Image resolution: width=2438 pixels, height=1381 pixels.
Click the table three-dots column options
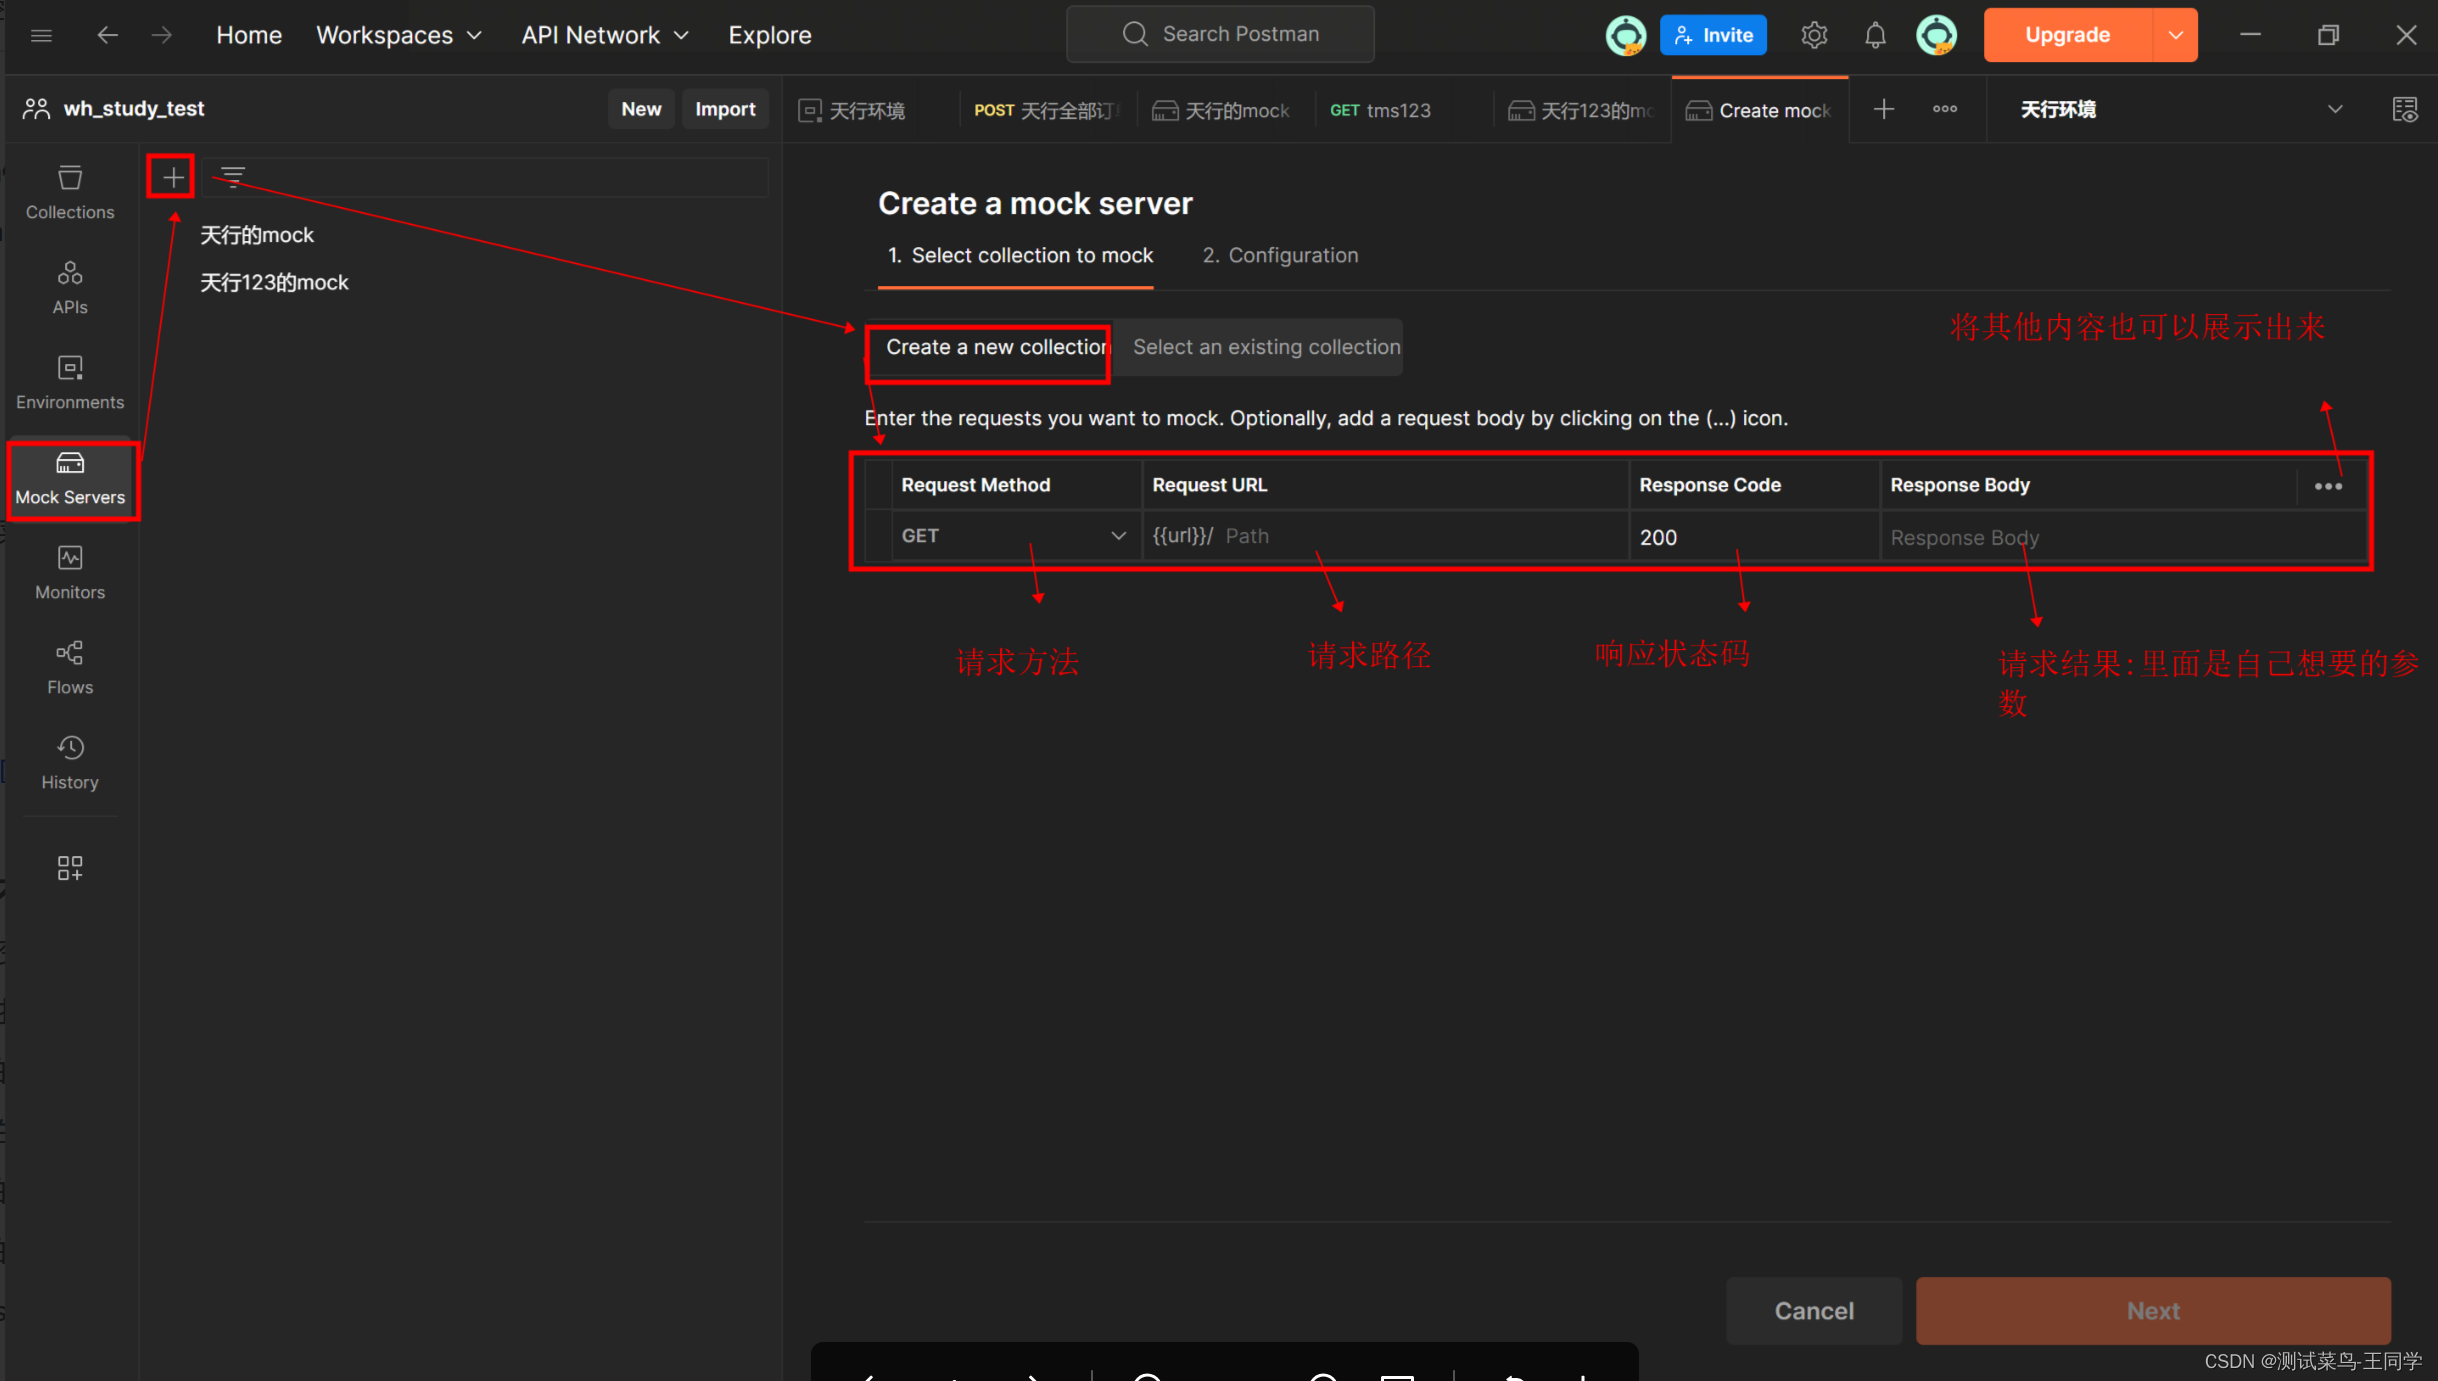pyautogui.click(x=2328, y=486)
